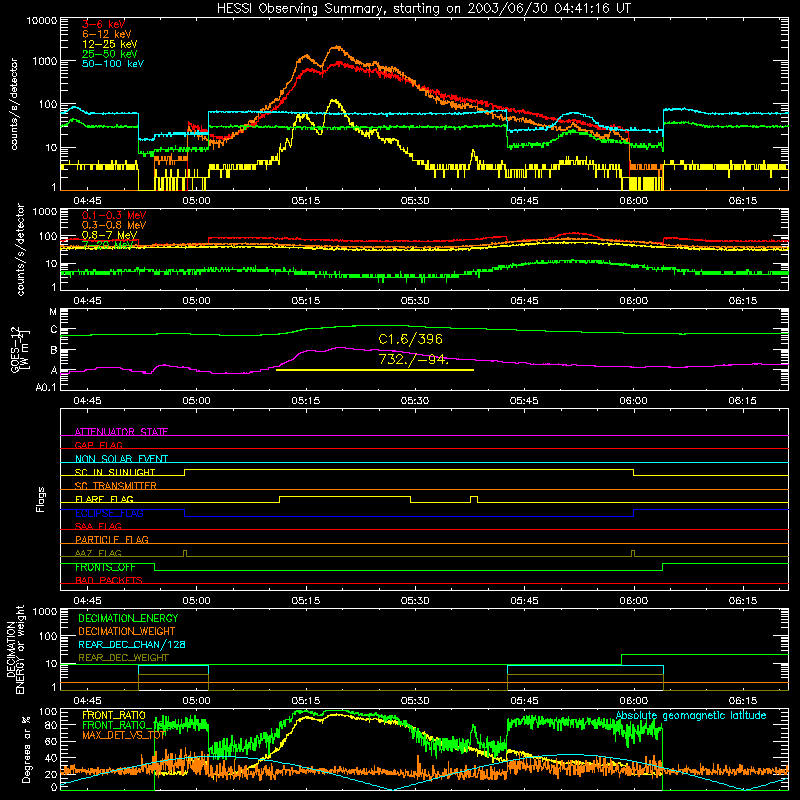The width and height of the screenshot is (800, 800).
Task: Click the 05:15 tick label under top panel
Action: coord(306,201)
